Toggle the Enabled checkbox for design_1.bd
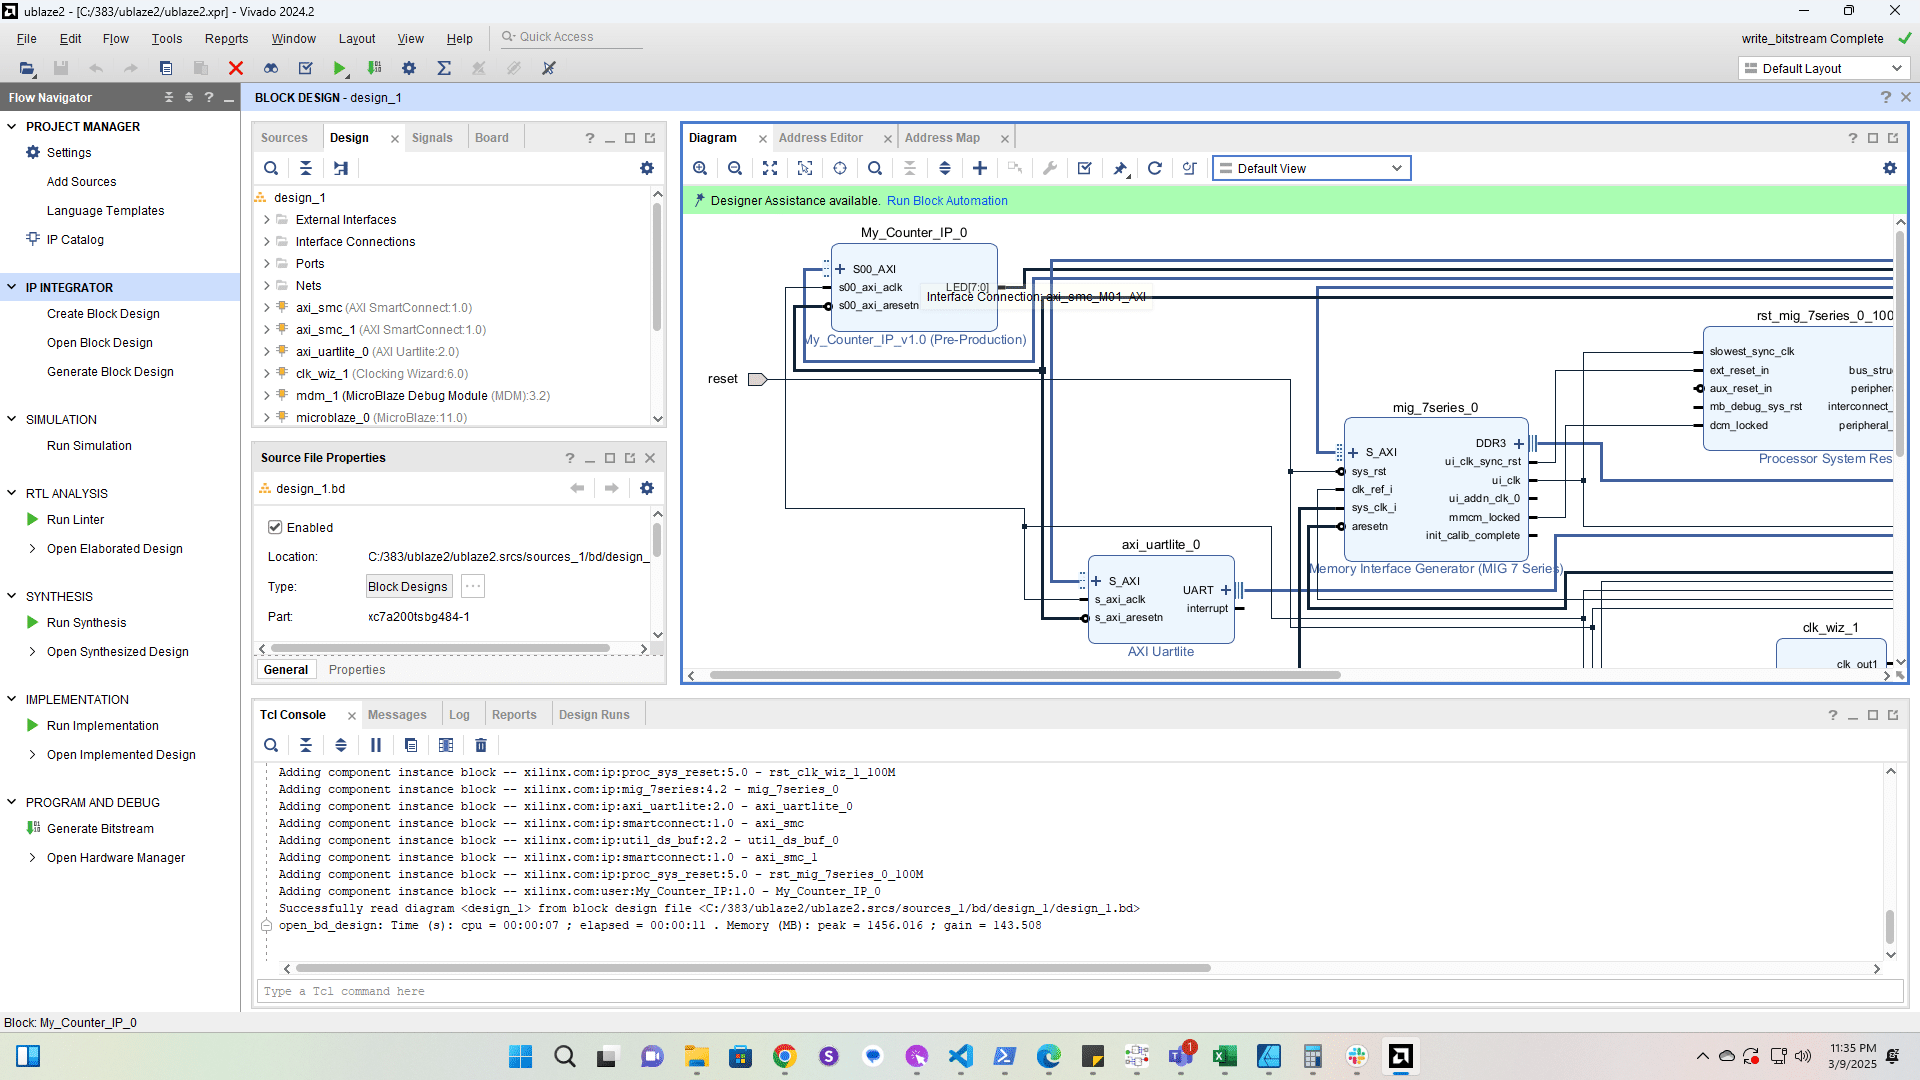This screenshot has height=1080, width=1920. pyautogui.click(x=275, y=527)
